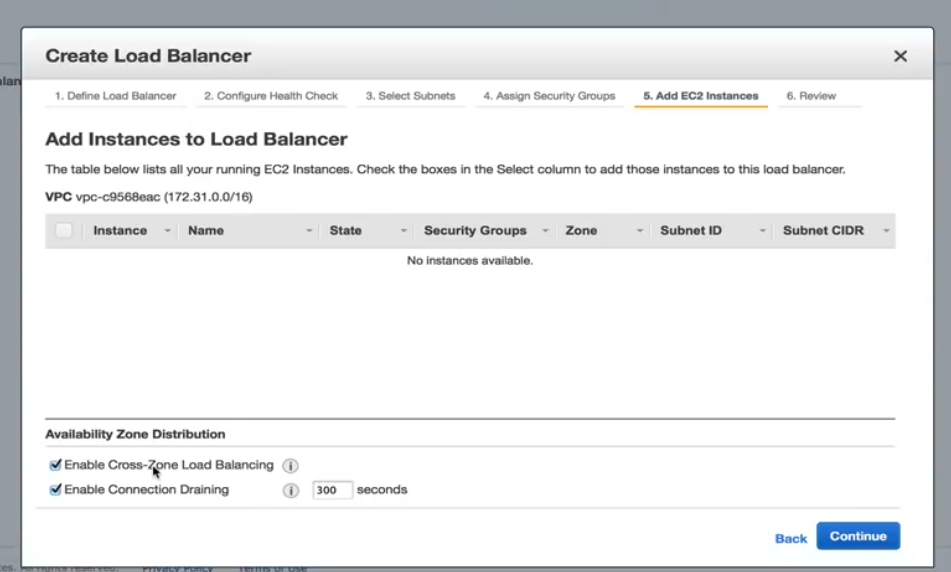Open the 3. Select Subnets step
Viewport: 951px width, 572px height.
coord(410,96)
